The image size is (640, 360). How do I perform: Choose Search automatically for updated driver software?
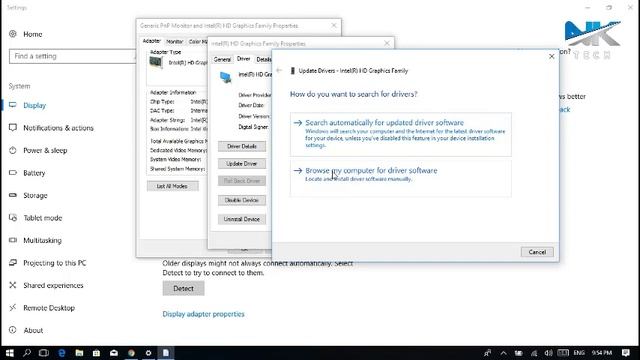[400, 134]
